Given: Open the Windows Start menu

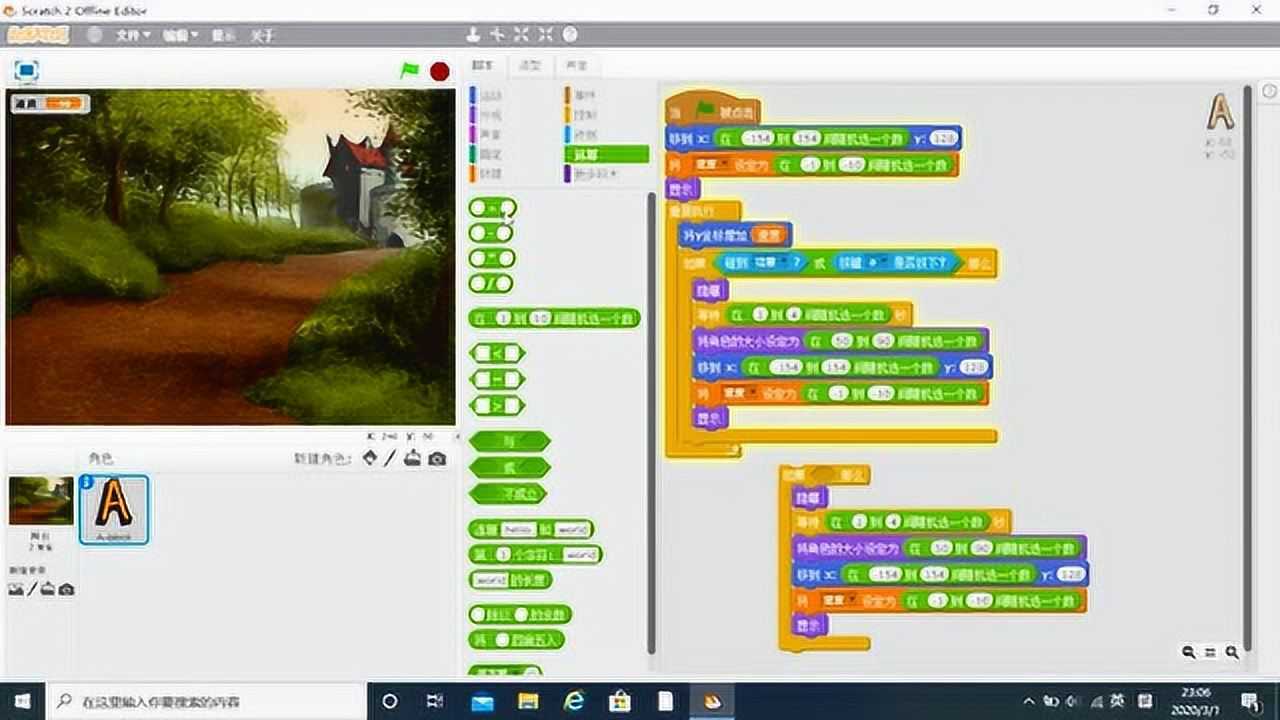Looking at the screenshot, I should (22, 701).
